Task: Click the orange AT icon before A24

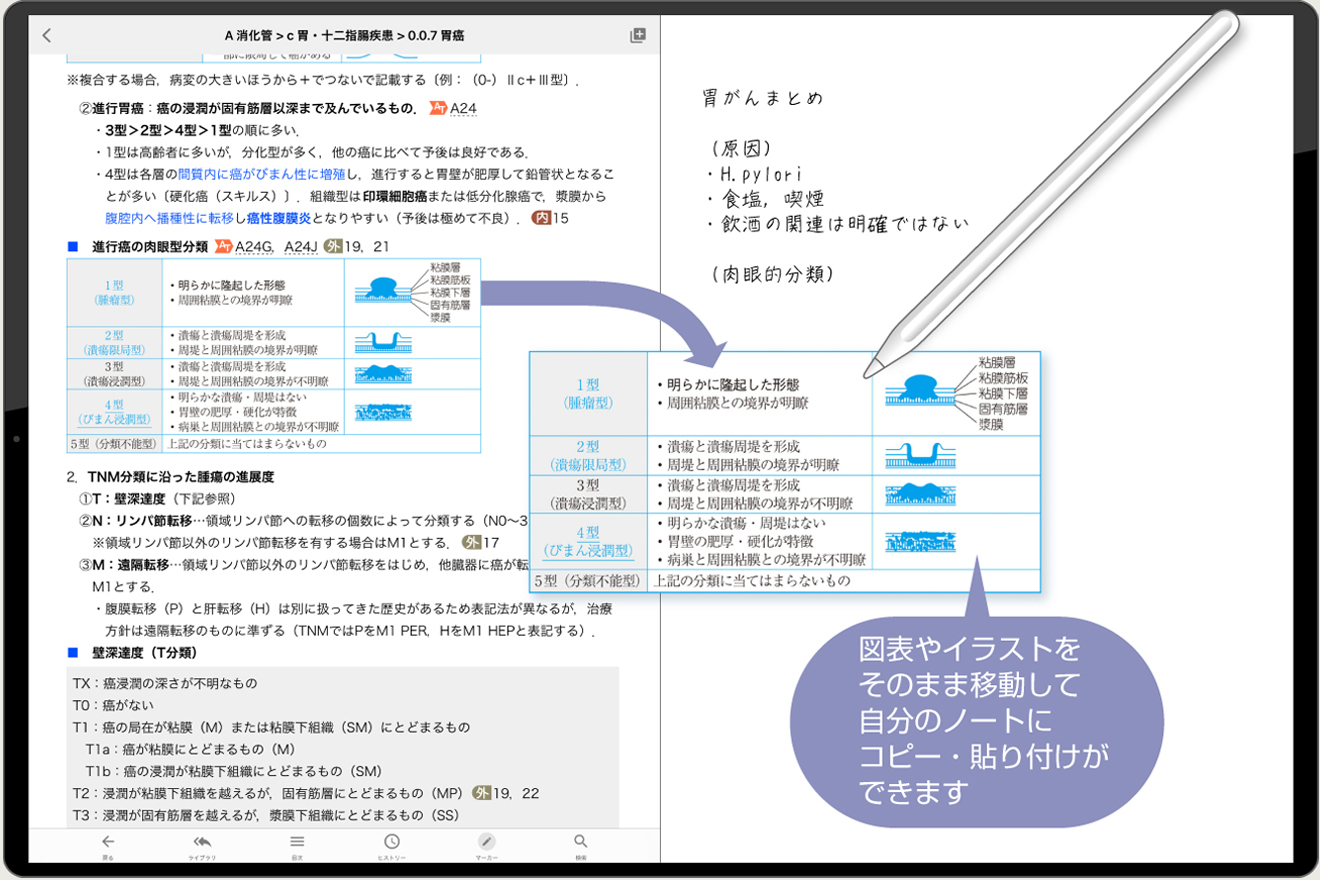Action: pos(437,108)
